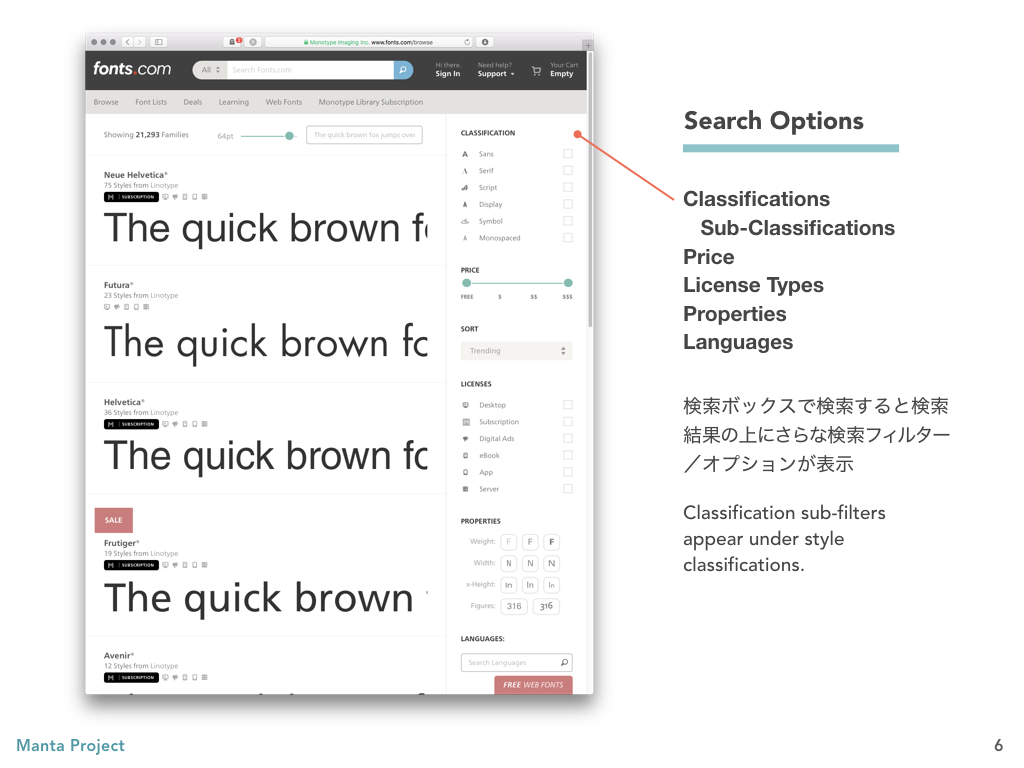The image size is (1024, 768).
Task: Adjust the 64pt font size slider handle
Action: pos(289,136)
